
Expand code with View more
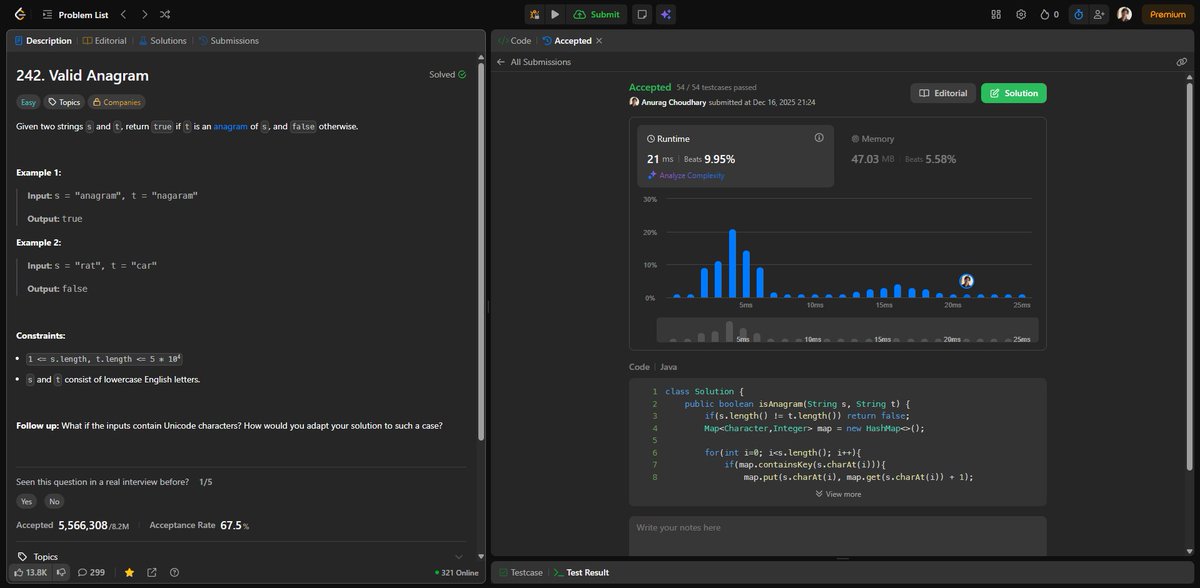point(838,494)
